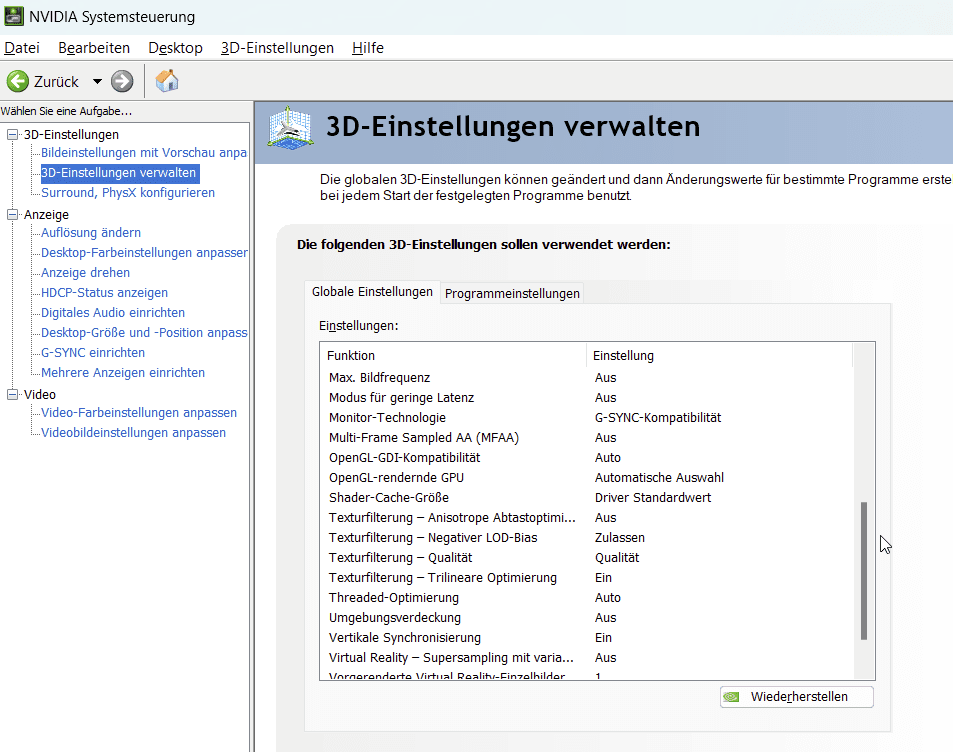
Task: Open Surround, PhysX konfigurieren
Action: [x=128, y=193]
